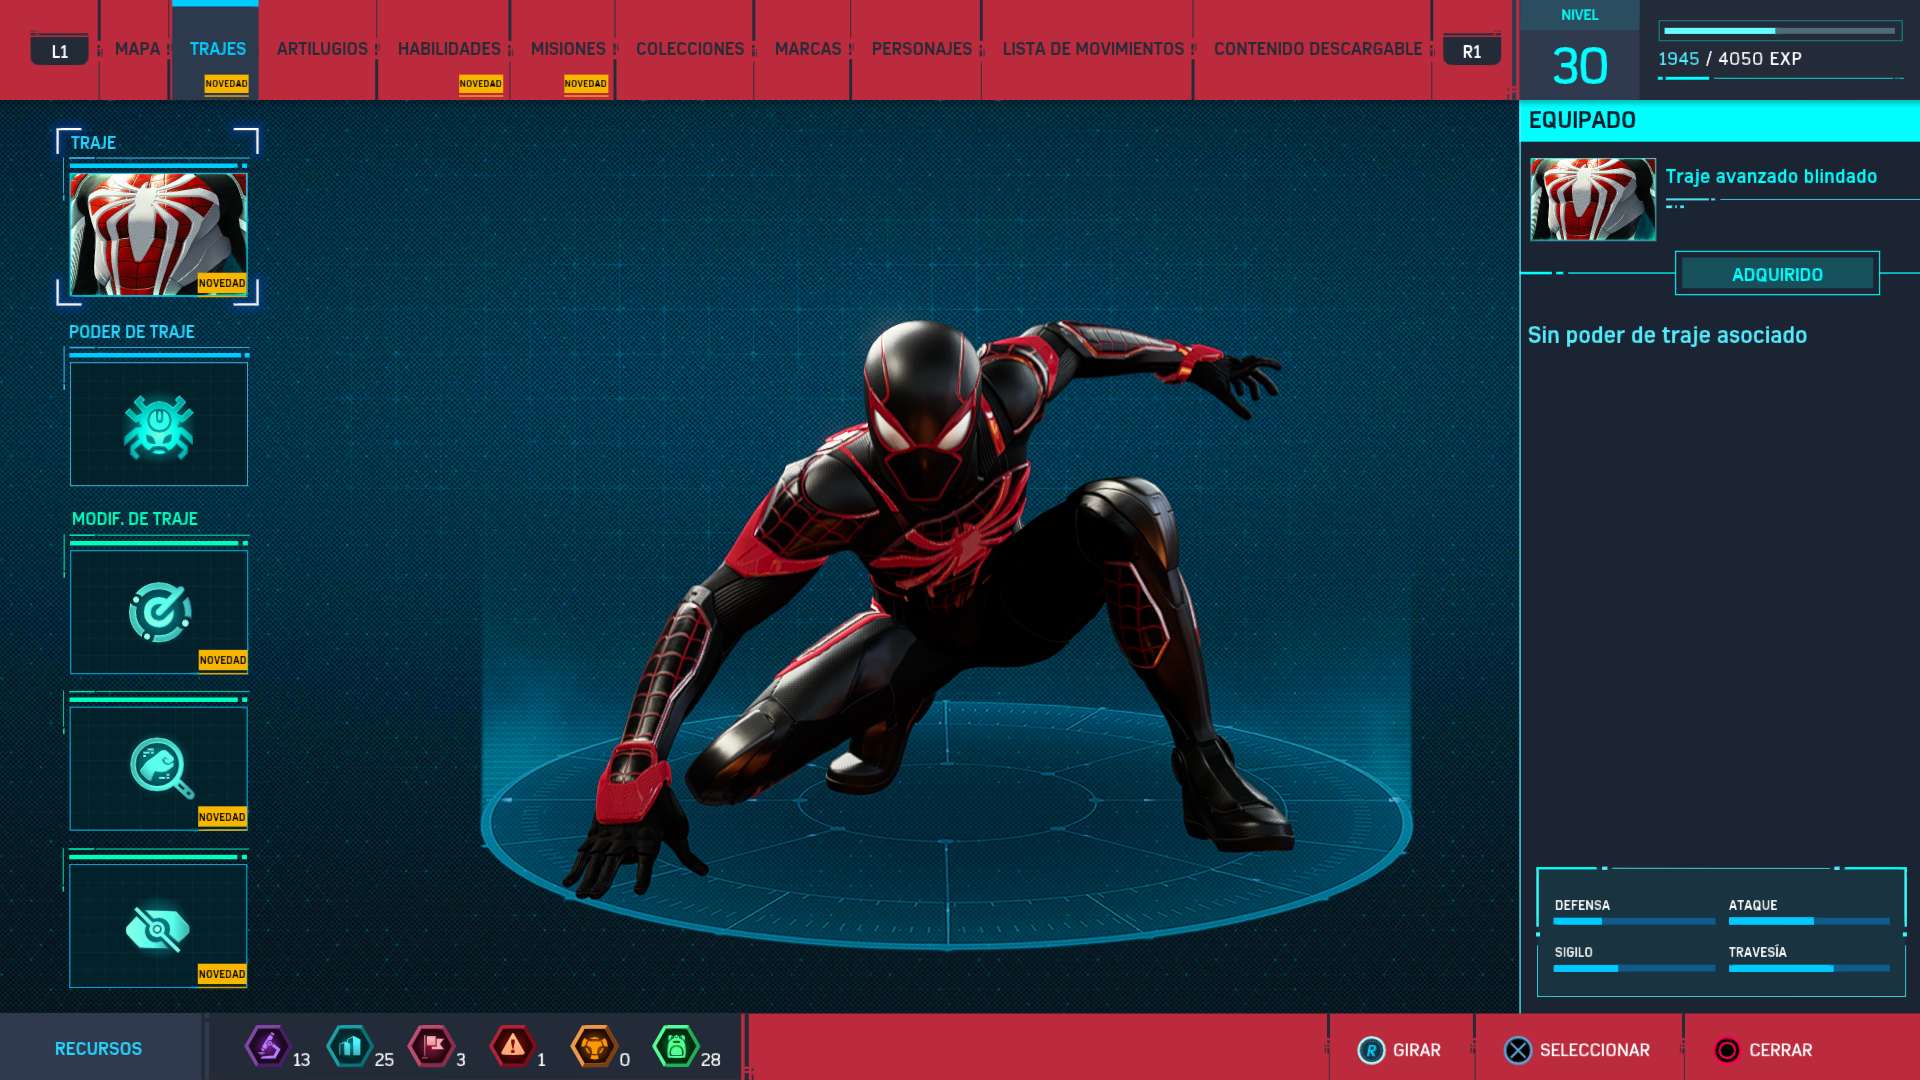Select the TRAJE suit thumbnail
Image resolution: width=1920 pixels, height=1080 pixels.
158,234
